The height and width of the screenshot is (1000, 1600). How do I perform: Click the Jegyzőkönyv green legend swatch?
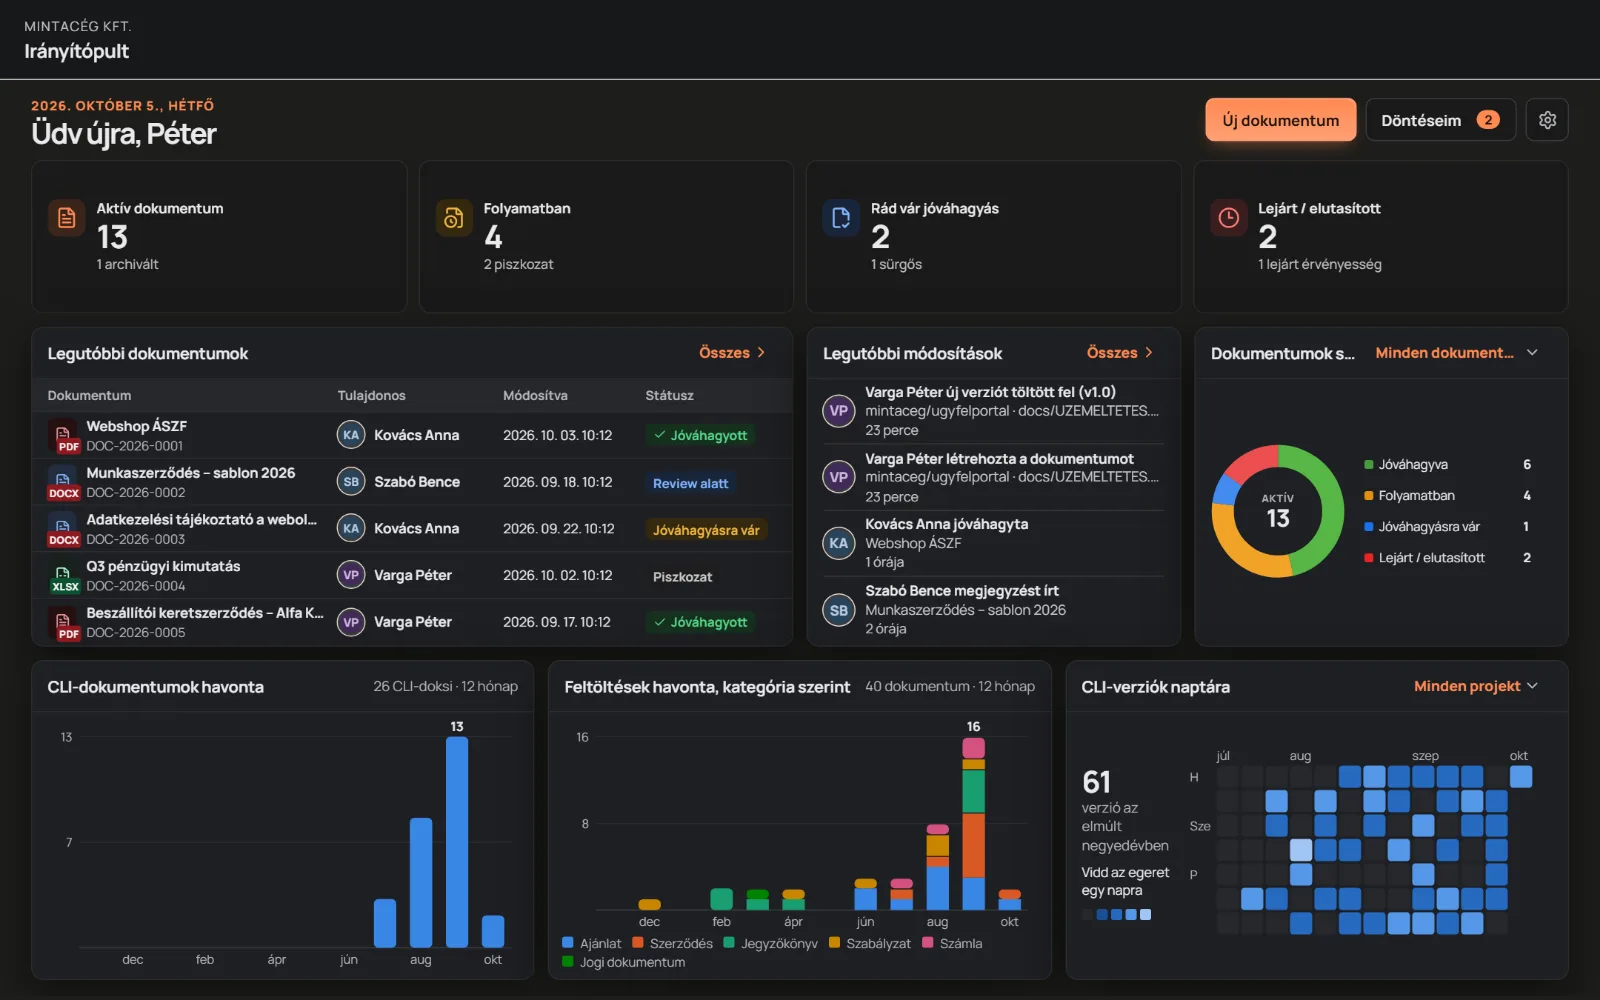pos(729,942)
